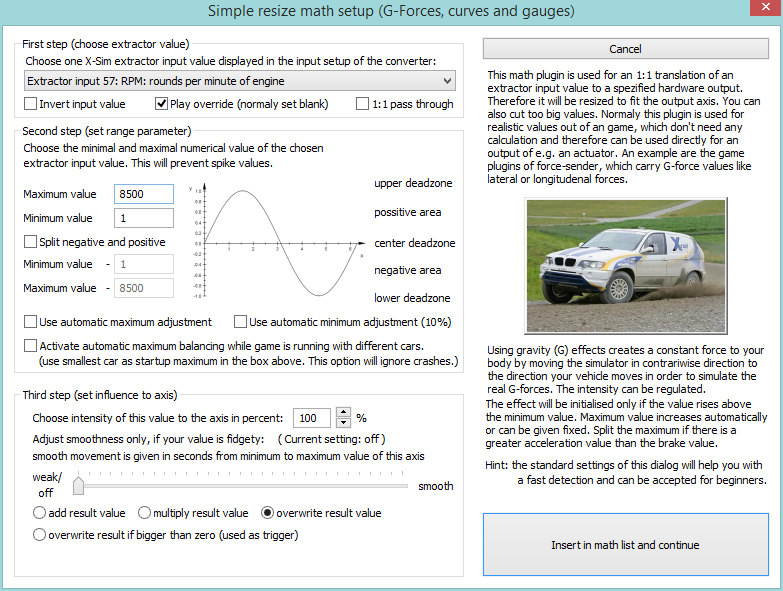The width and height of the screenshot is (783, 591).
Task: Click the Cancel button
Action: [626, 49]
